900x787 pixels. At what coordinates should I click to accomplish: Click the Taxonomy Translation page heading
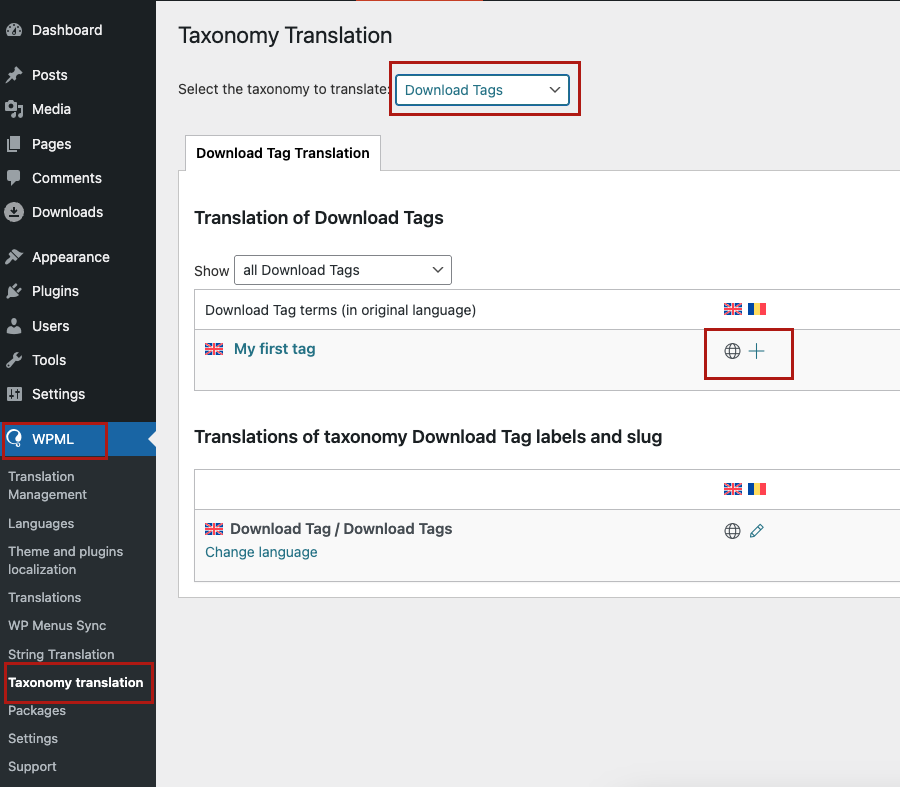click(285, 36)
